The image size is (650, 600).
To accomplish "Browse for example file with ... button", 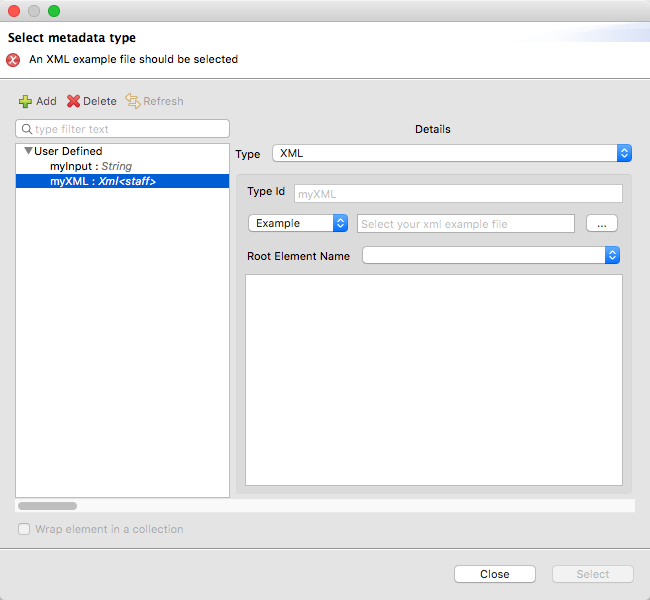I will (x=601, y=223).
